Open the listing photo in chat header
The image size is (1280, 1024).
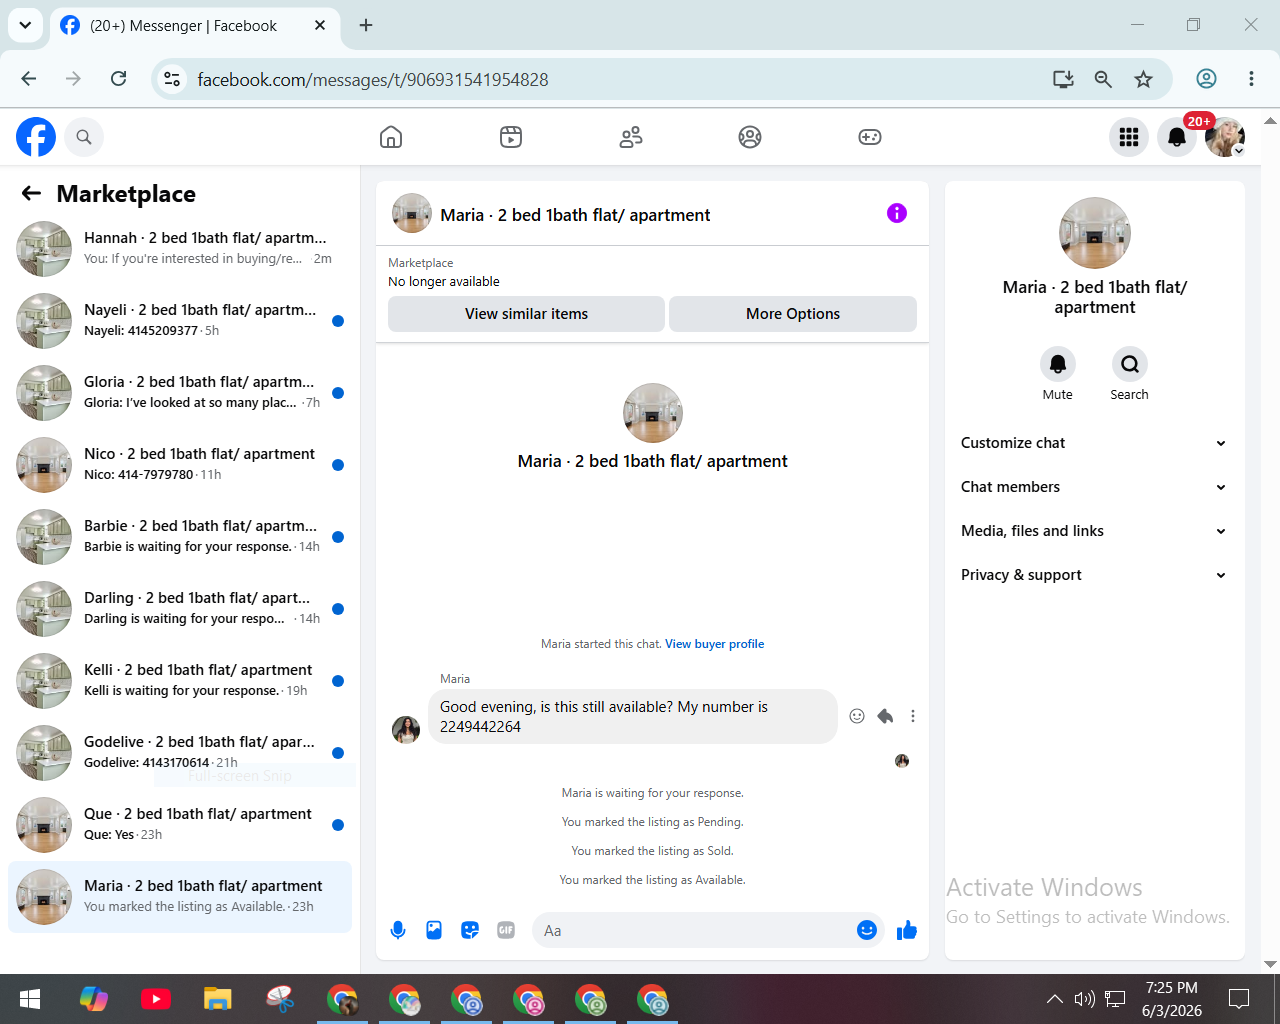(412, 213)
